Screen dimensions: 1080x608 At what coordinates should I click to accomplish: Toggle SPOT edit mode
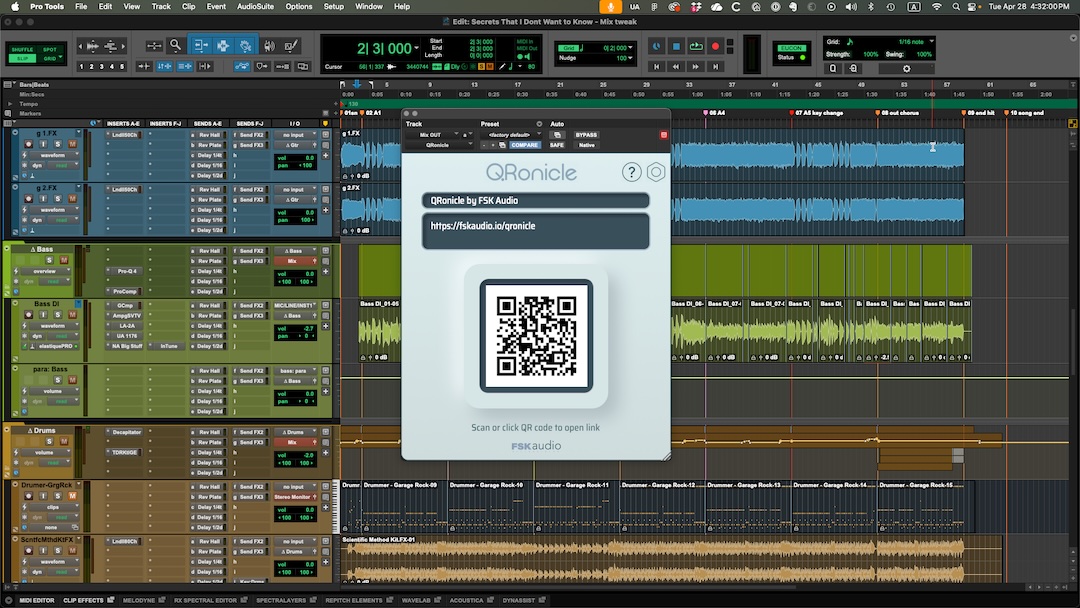point(50,50)
